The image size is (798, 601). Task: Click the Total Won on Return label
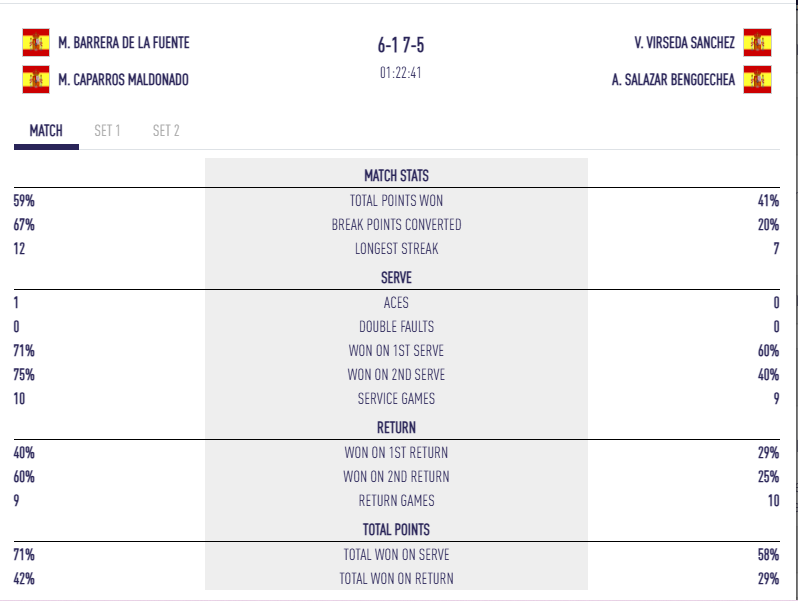396,578
